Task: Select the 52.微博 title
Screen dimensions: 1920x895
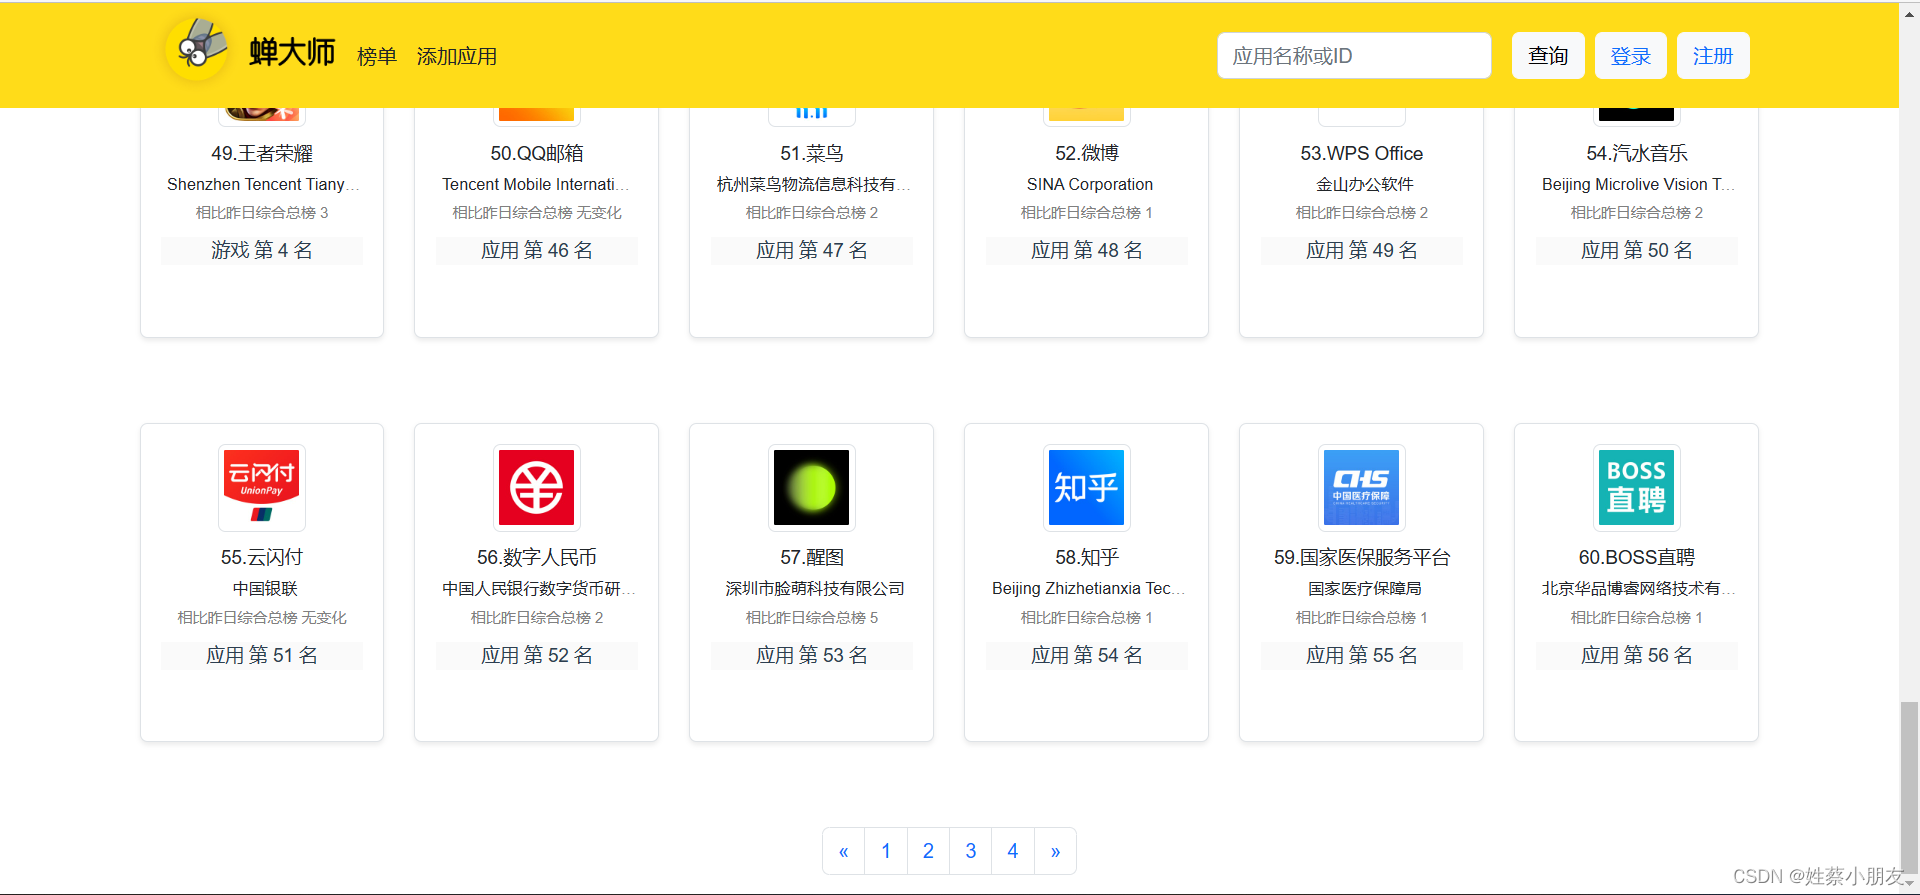Action: pos(1087,153)
